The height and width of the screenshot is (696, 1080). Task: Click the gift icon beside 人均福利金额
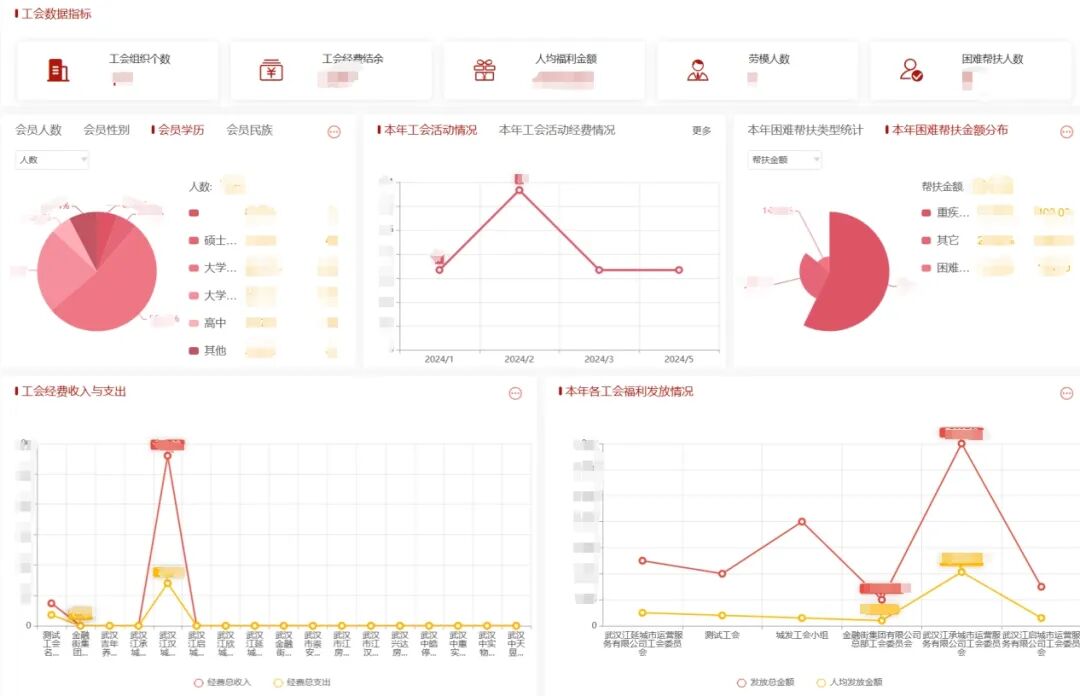click(485, 70)
